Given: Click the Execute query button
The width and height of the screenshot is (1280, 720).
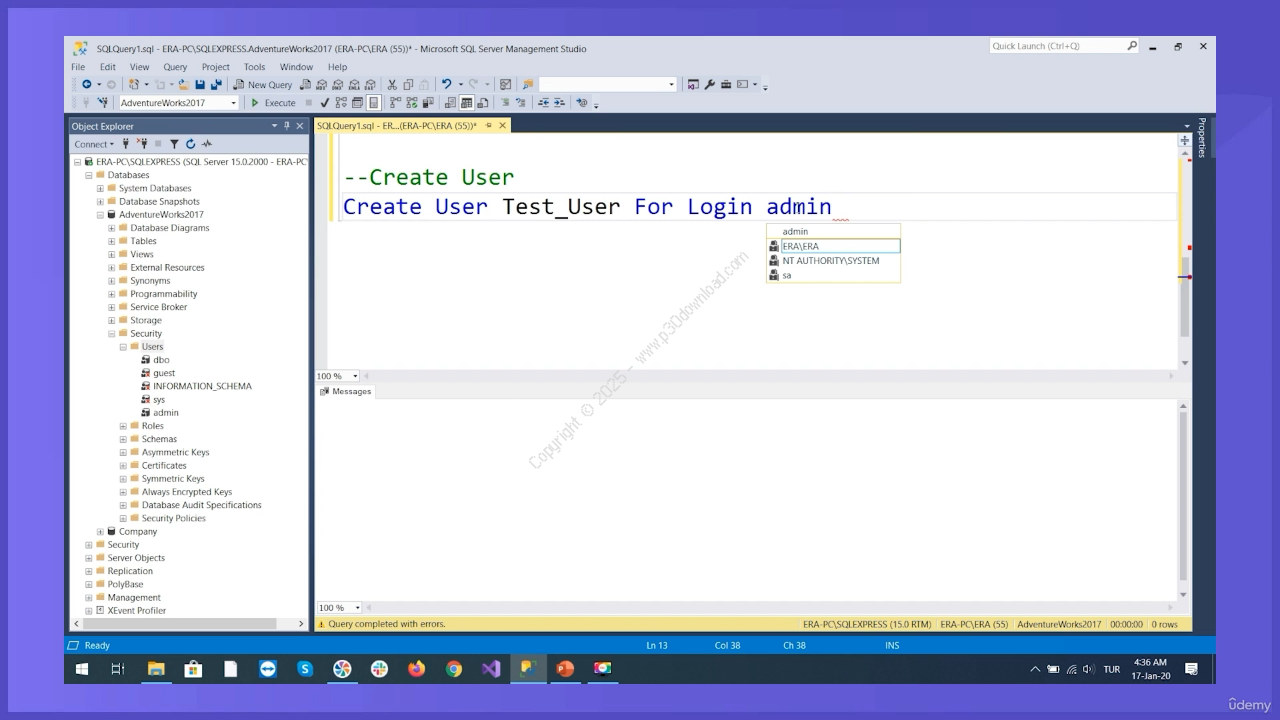Looking at the screenshot, I should click(273, 103).
